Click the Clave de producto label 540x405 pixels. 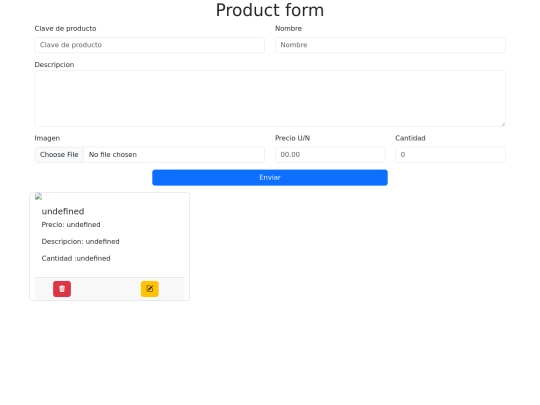(65, 29)
